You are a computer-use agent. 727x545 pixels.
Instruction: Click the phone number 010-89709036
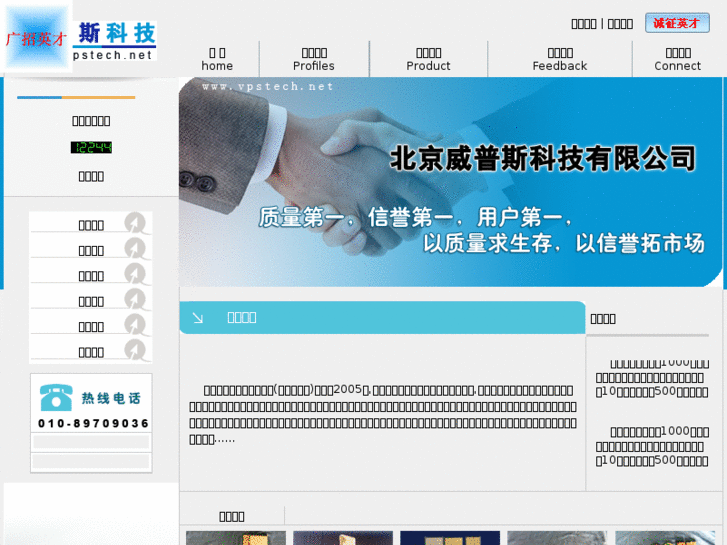(93, 423)
